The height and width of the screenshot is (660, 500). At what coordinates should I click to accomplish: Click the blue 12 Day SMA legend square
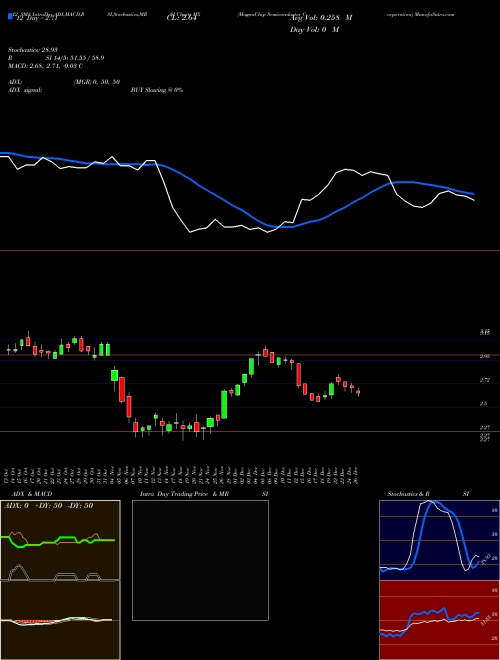tap(10, 16)
